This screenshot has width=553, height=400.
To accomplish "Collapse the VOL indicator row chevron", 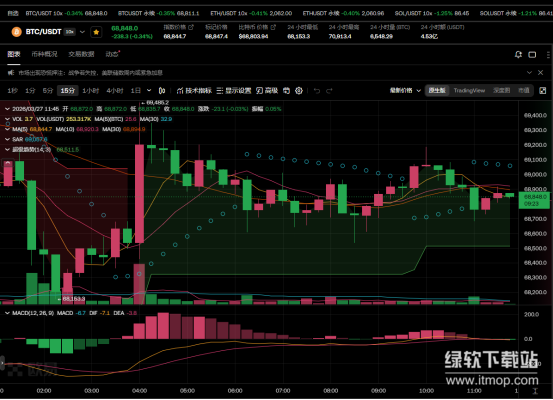I will (7, 119).
